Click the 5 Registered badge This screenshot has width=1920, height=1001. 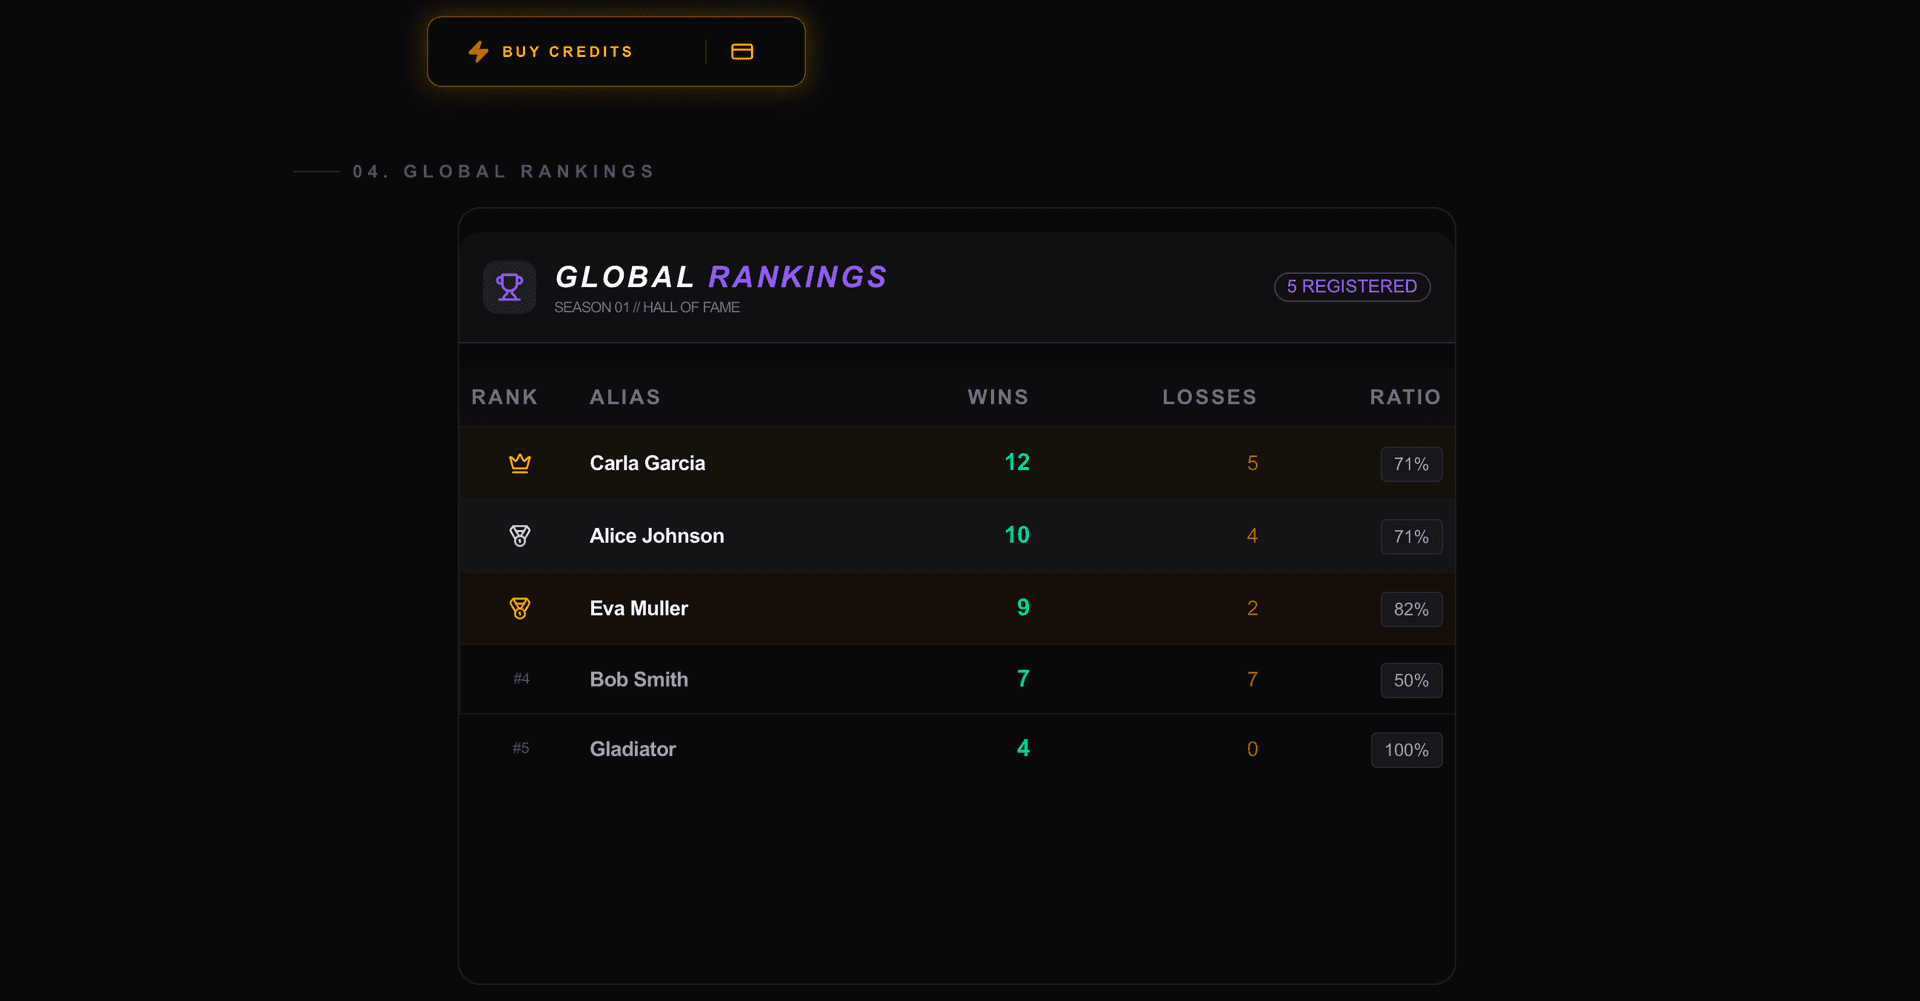(1352, 287)
